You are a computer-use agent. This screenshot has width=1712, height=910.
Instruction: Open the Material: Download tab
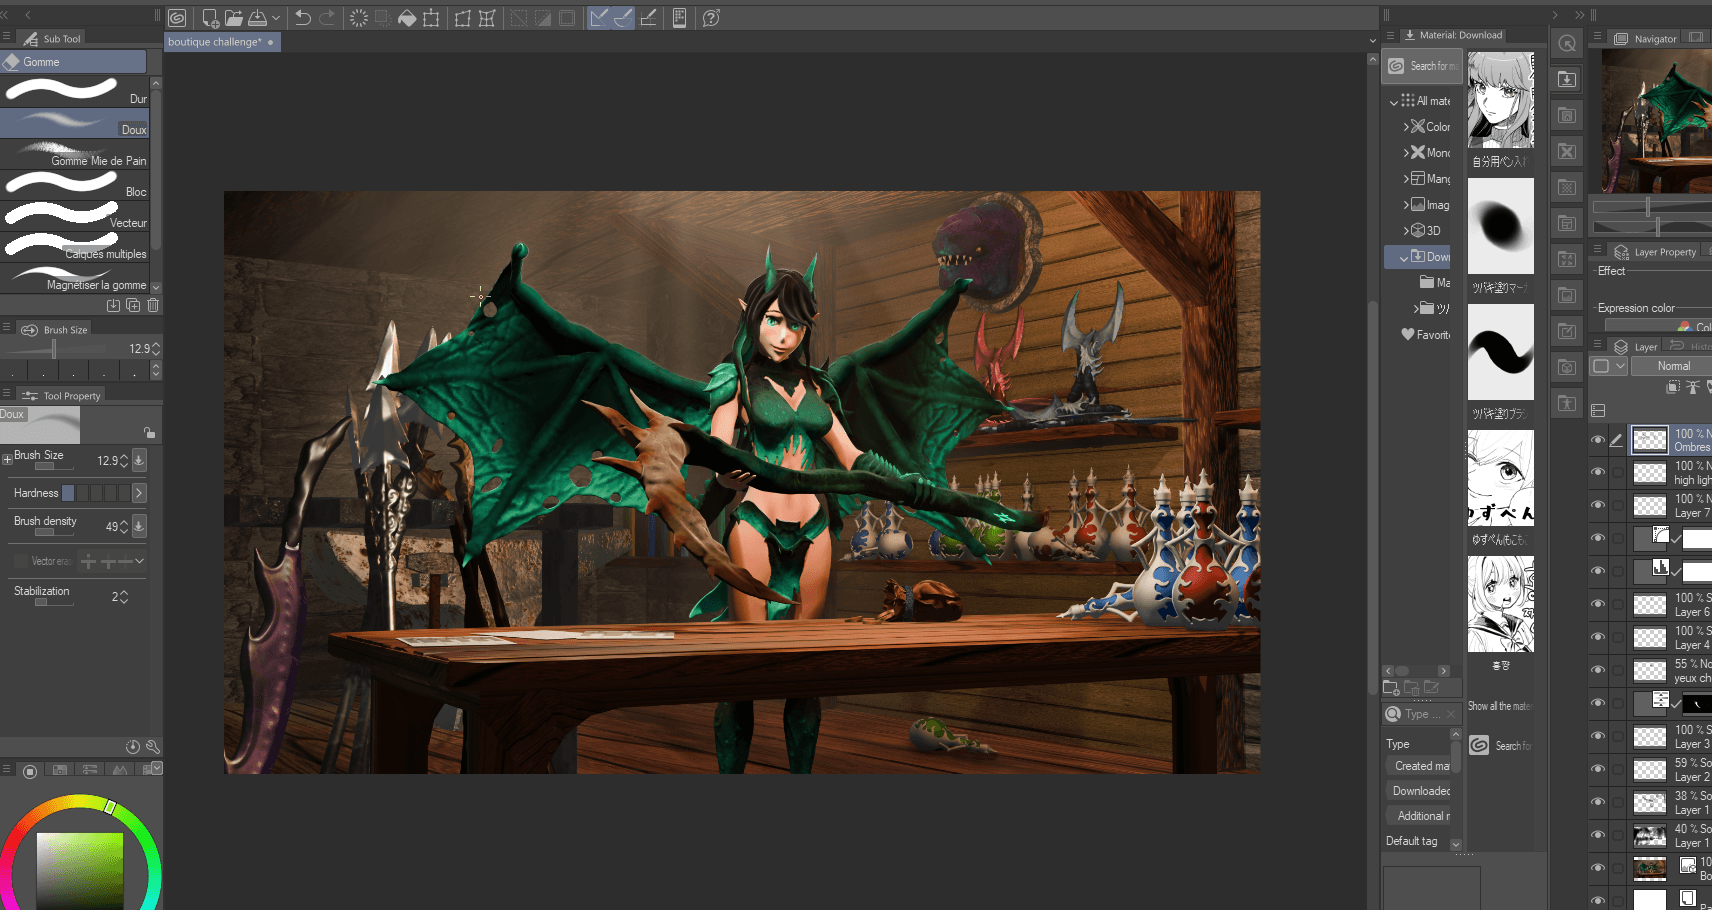[x=1453, y=35]
